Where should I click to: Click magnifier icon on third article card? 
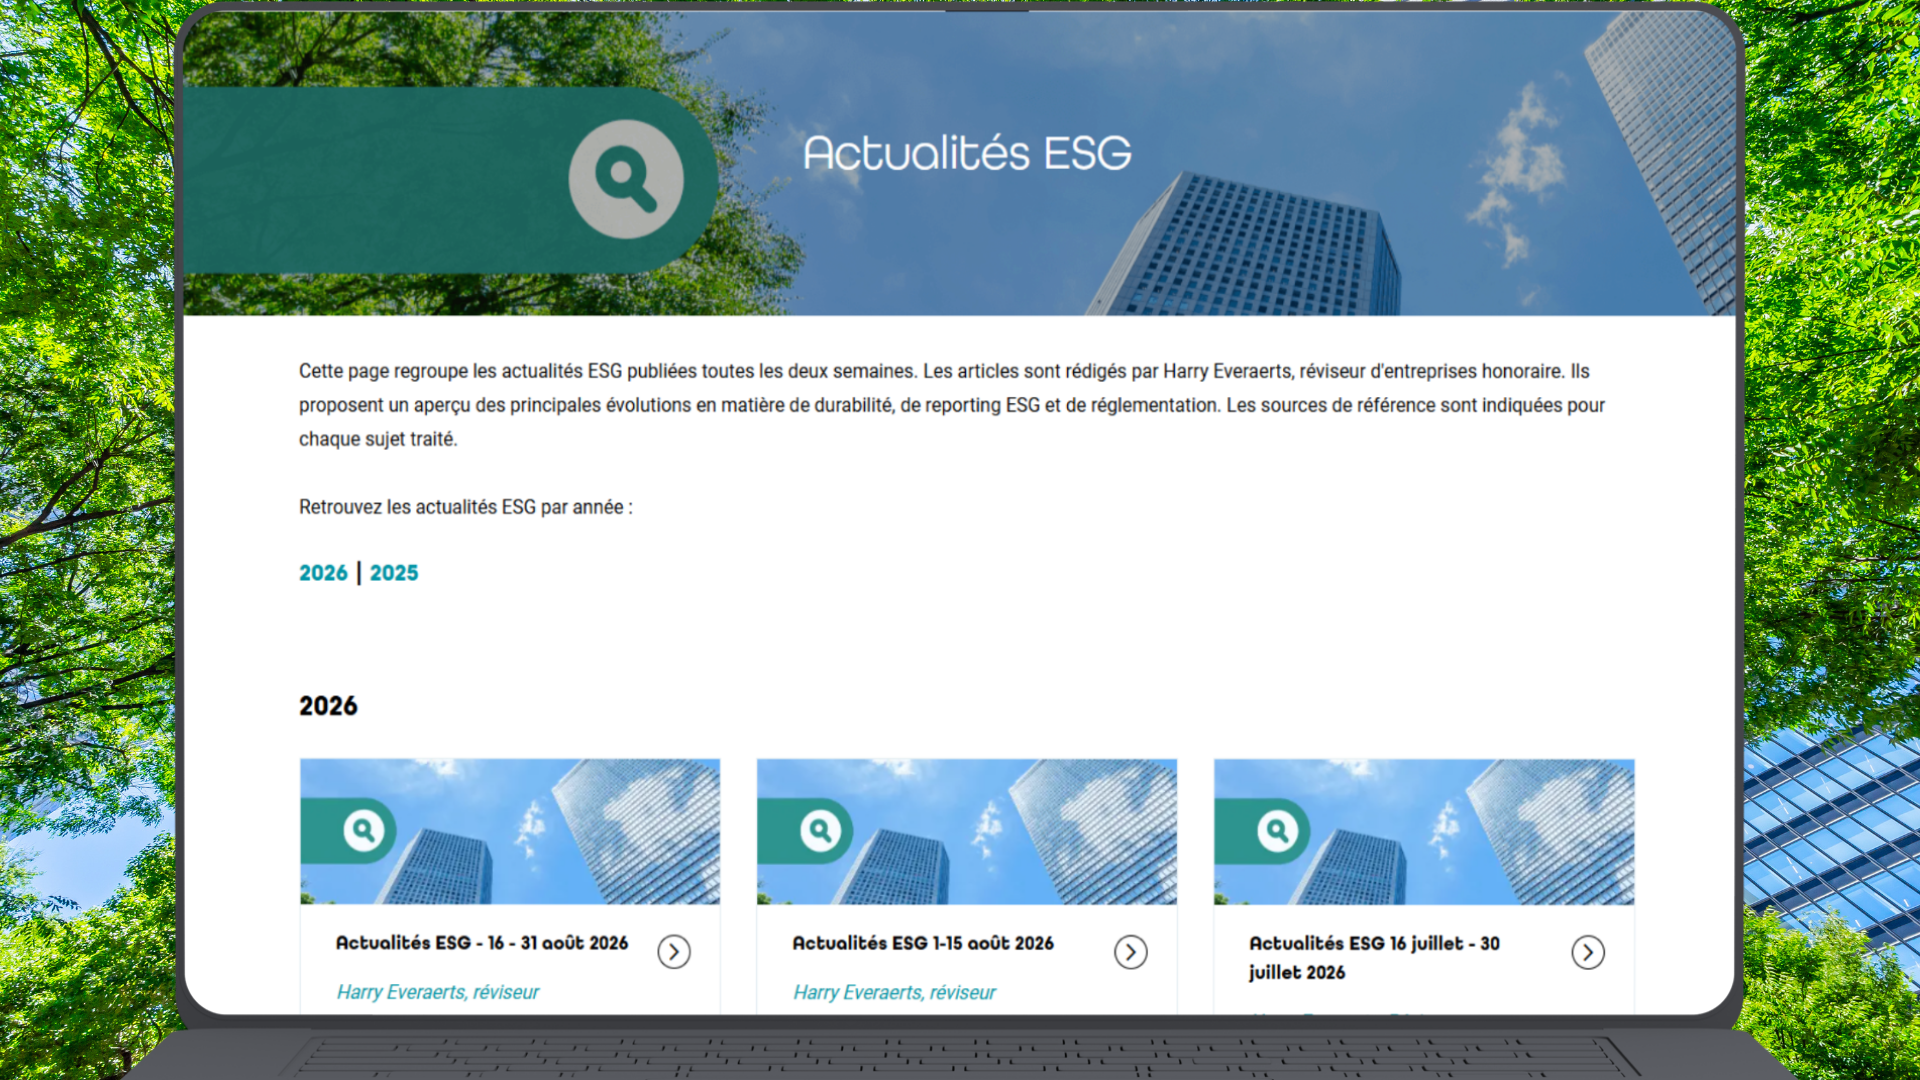[x=1277, y=830]
